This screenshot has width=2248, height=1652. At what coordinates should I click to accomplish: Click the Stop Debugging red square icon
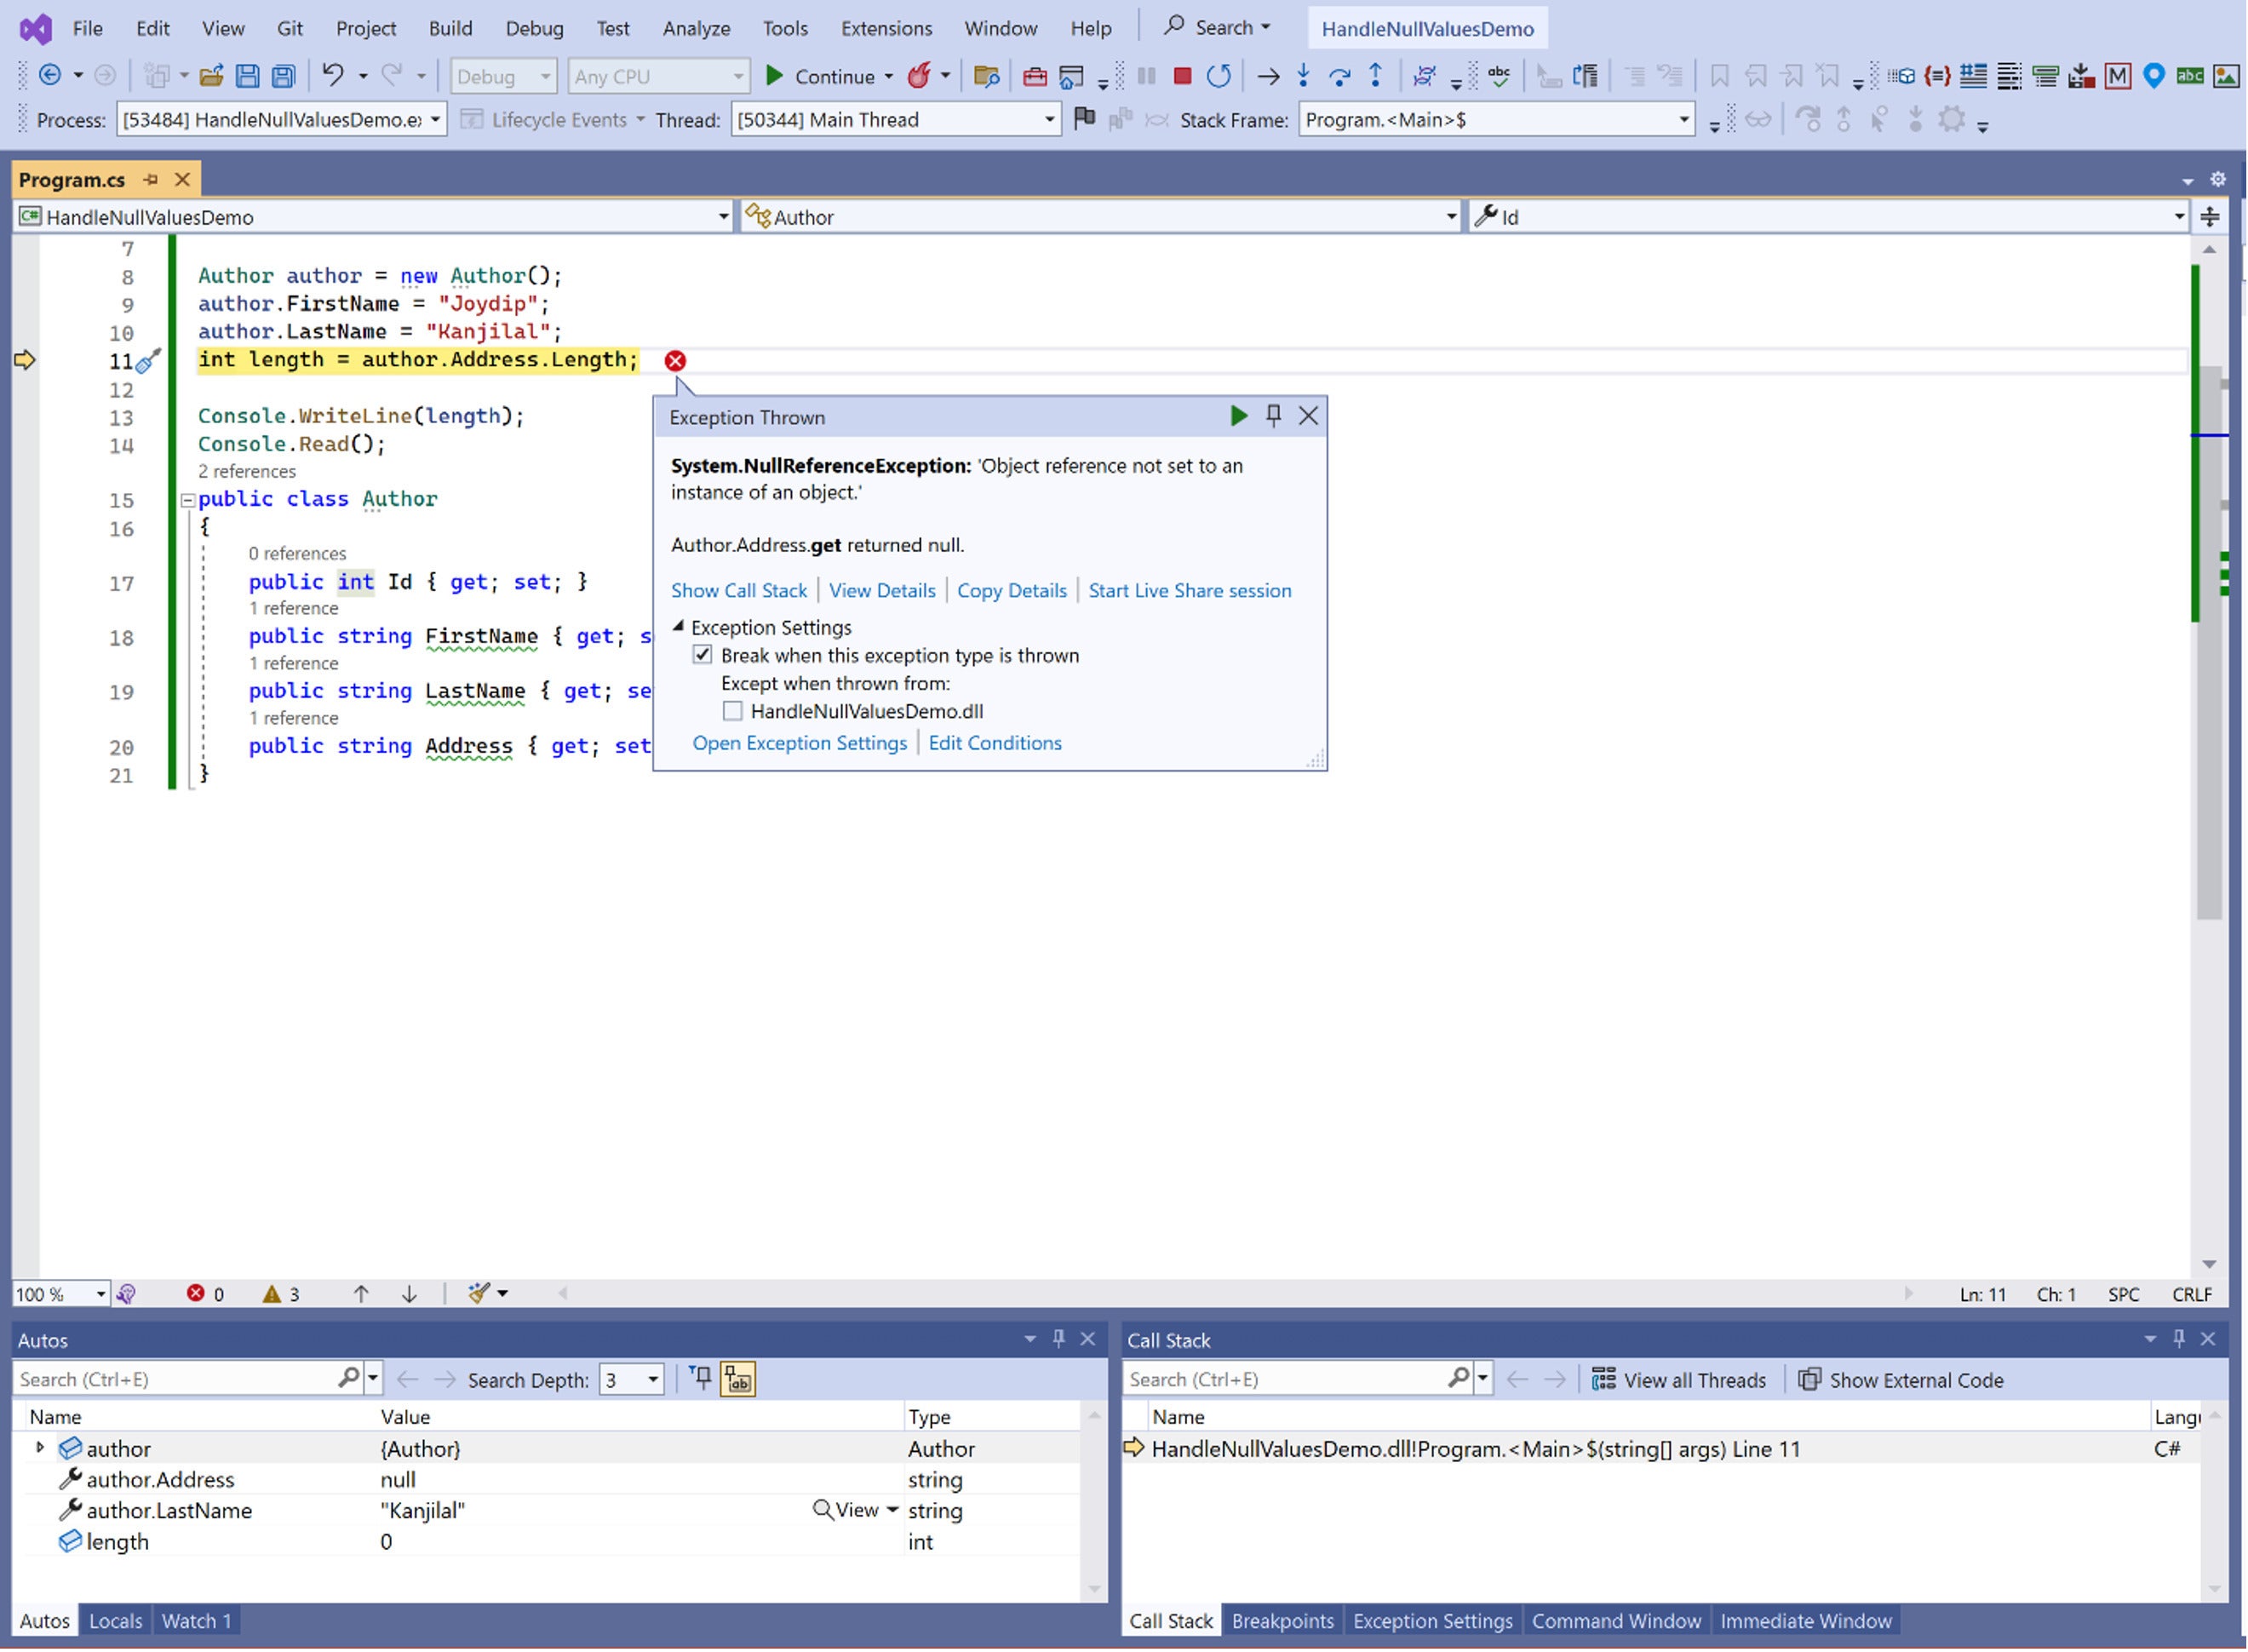1182,76
